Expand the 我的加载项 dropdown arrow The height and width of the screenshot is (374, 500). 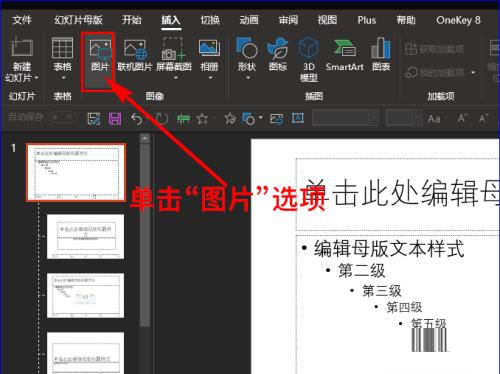pos(473,72)
